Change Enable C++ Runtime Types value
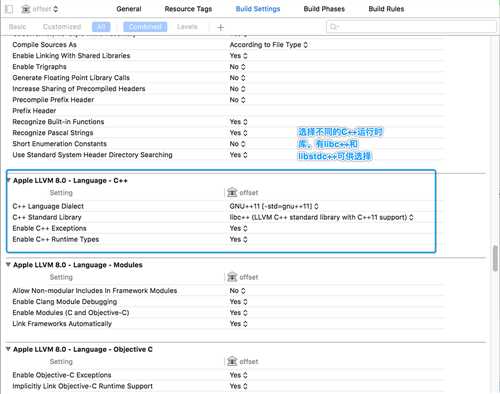This screenshot has height=394, width=500. pos(238,239)
